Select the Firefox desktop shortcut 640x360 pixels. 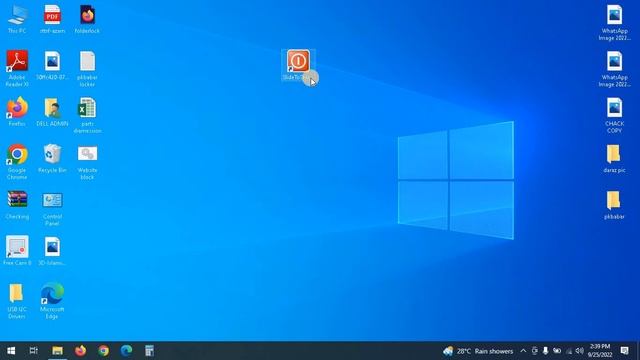[x=17, y=111]
